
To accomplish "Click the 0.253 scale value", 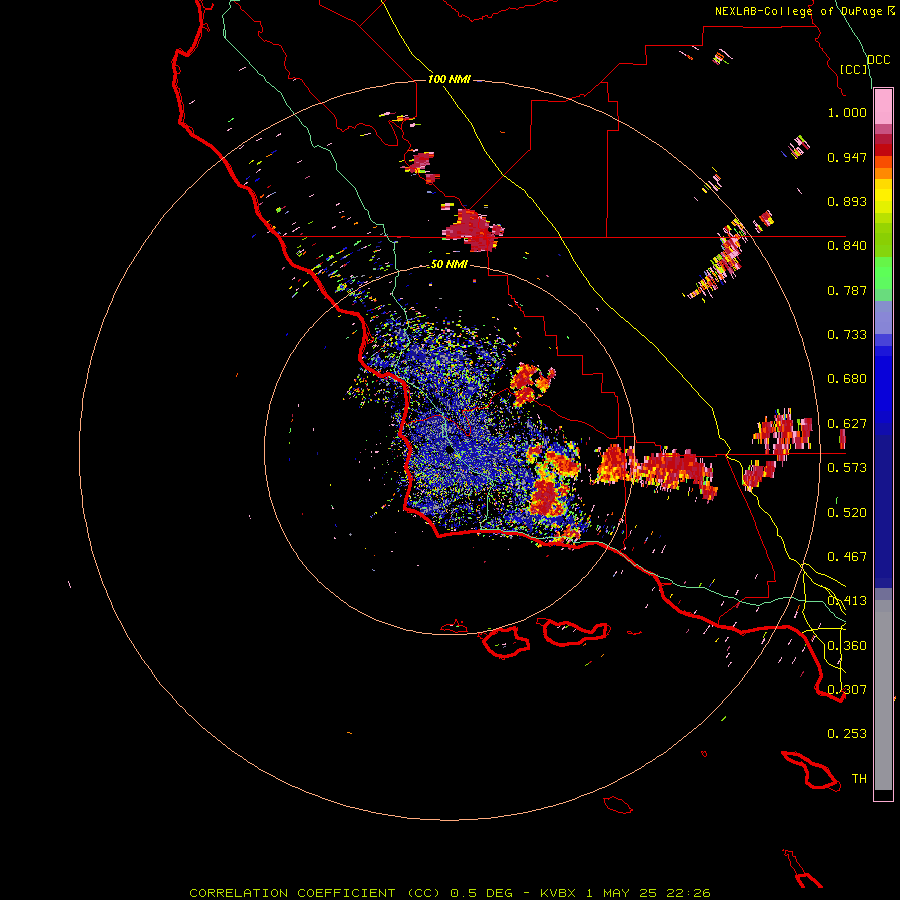I will pyautogui.click(x=847, y=734).
